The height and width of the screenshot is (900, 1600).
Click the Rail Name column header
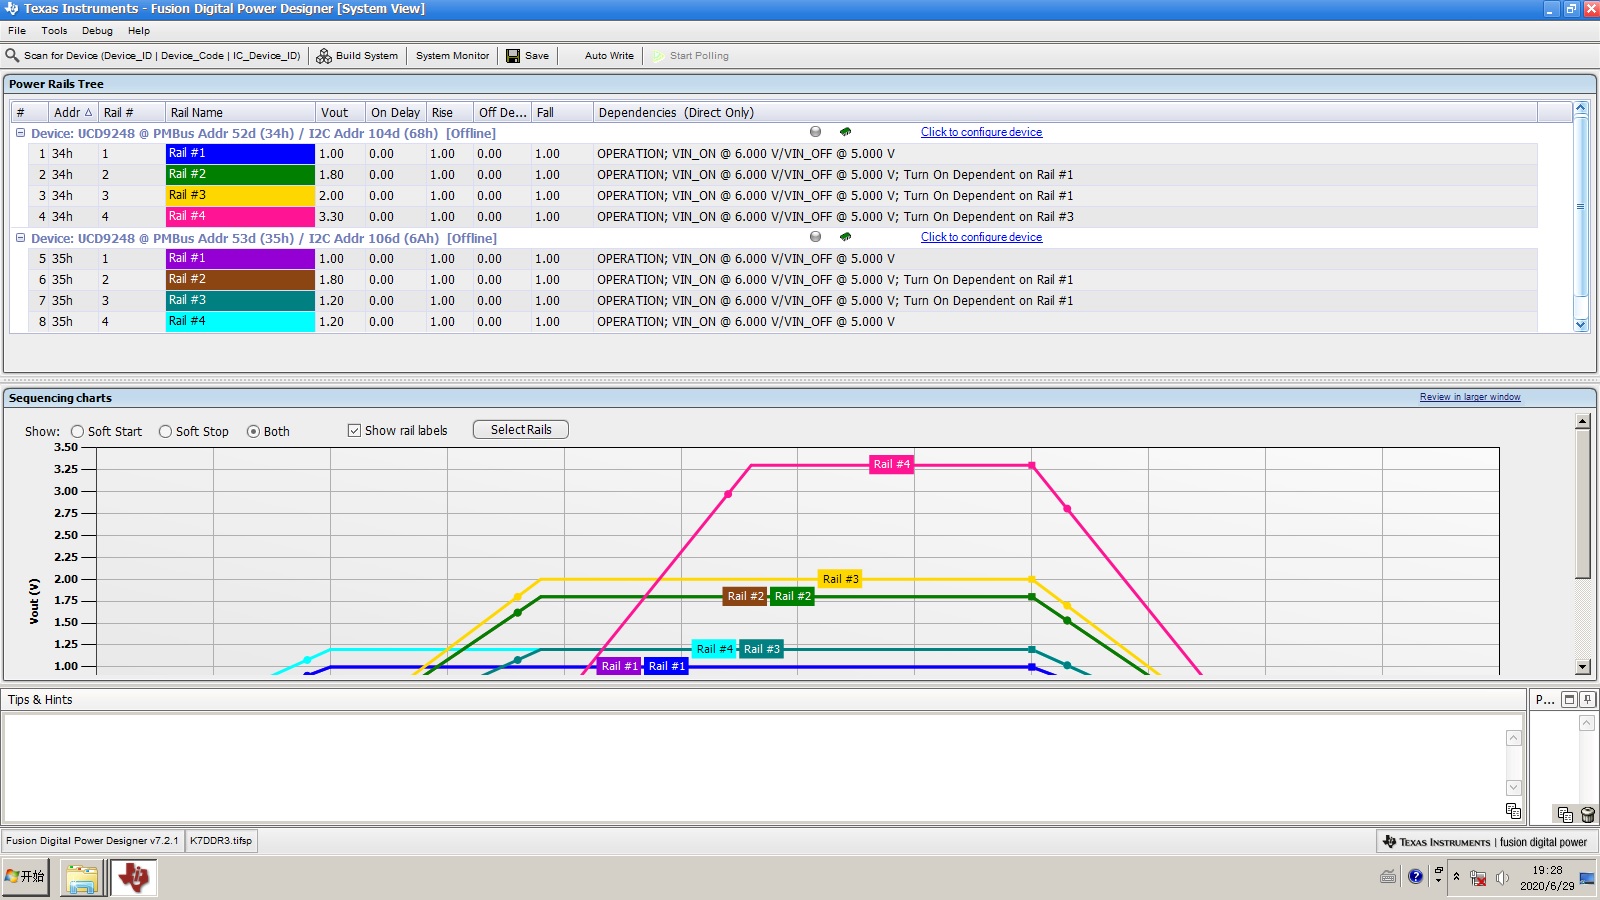(x=240, y=112)
